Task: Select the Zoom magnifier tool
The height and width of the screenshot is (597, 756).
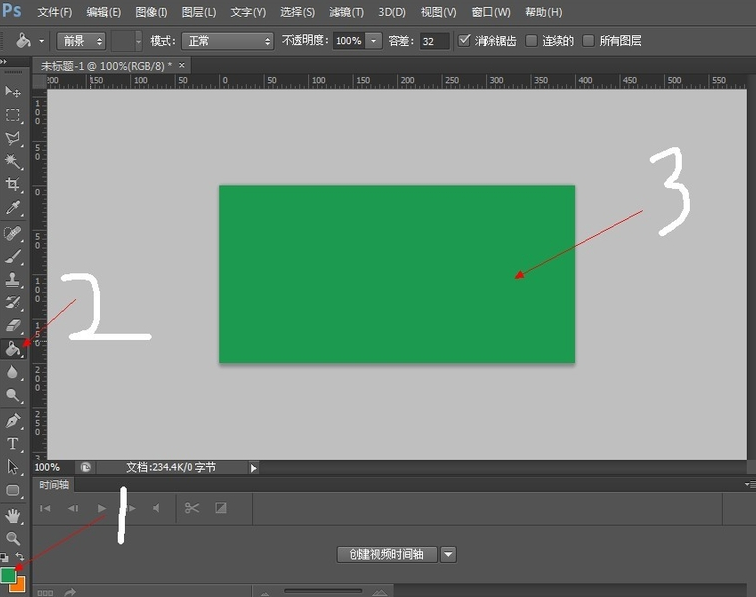Action: [13, 538]
